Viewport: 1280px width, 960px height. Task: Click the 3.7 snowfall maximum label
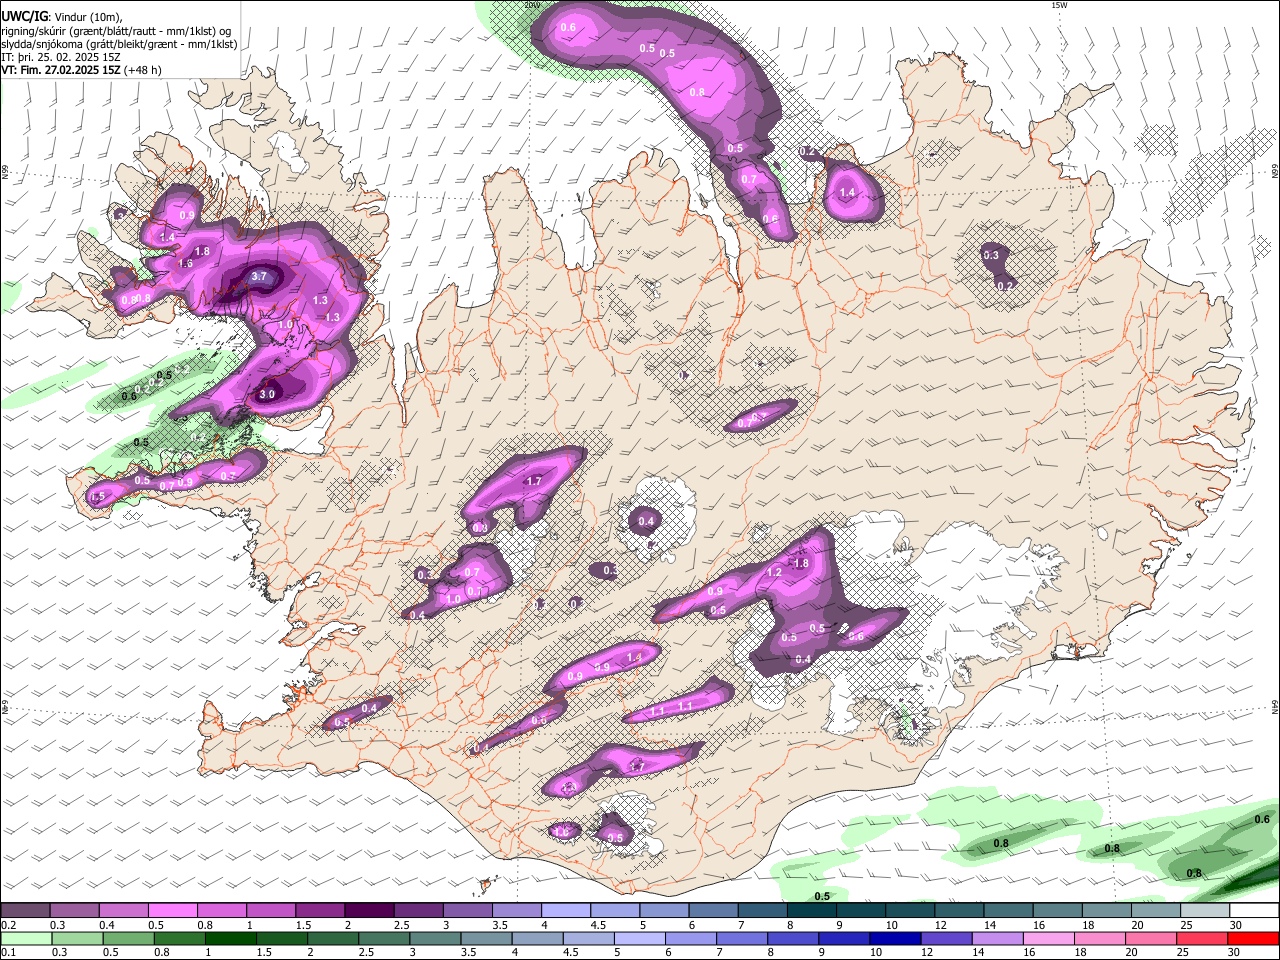259,276
